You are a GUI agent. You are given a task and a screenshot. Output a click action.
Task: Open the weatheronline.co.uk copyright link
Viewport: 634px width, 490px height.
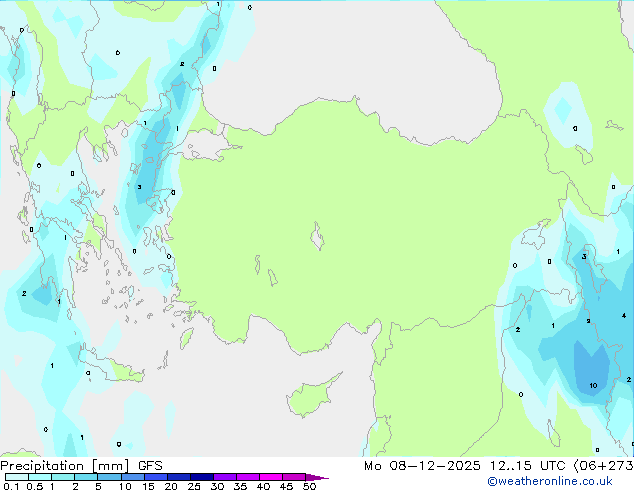550,481
